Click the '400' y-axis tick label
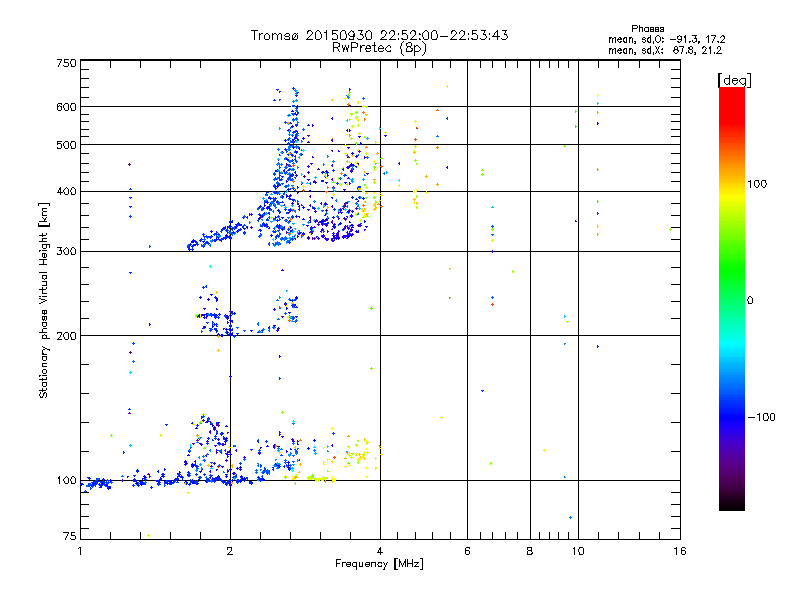 coord(66,192)
